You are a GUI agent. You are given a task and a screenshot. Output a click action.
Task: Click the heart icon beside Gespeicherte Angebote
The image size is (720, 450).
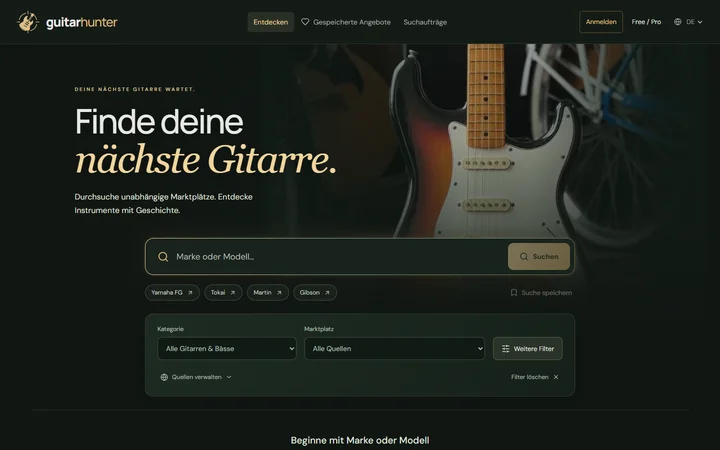(x=305, y=22)
